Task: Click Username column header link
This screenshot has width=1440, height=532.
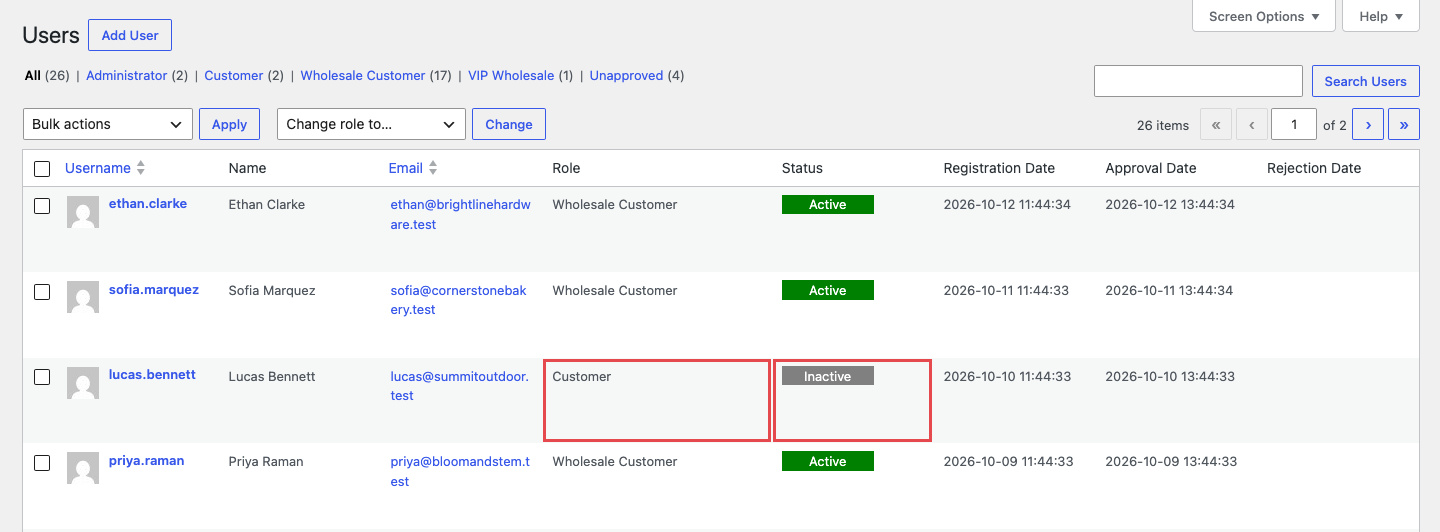Action: tap(98, 168)
